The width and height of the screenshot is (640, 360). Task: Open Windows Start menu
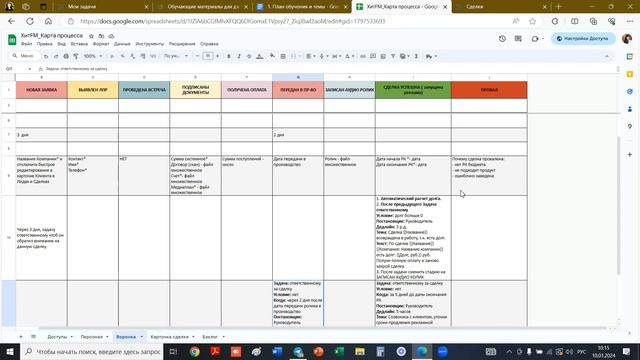10,351
